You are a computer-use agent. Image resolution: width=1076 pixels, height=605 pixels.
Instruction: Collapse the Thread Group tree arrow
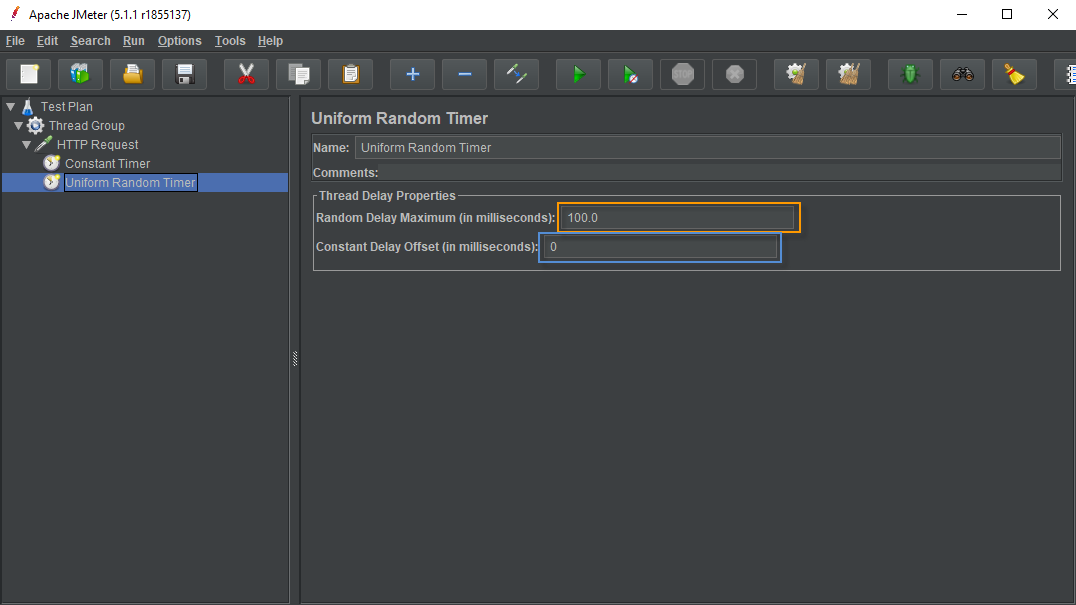[18, 126]
